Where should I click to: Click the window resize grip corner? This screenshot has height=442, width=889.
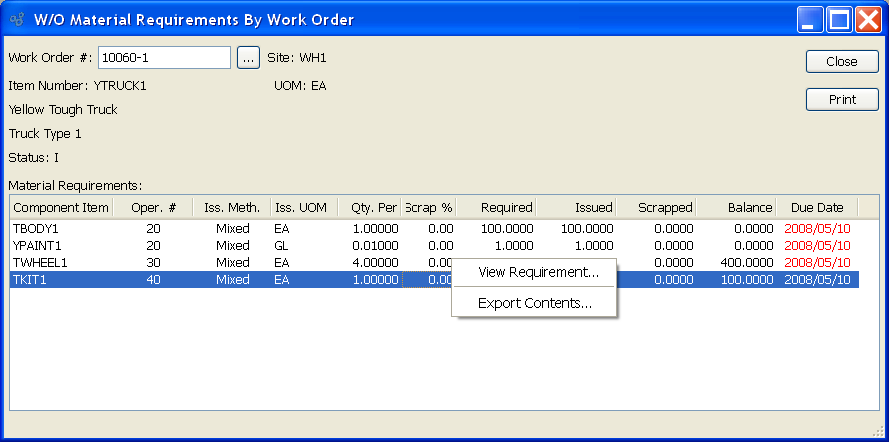coord(879,432)
